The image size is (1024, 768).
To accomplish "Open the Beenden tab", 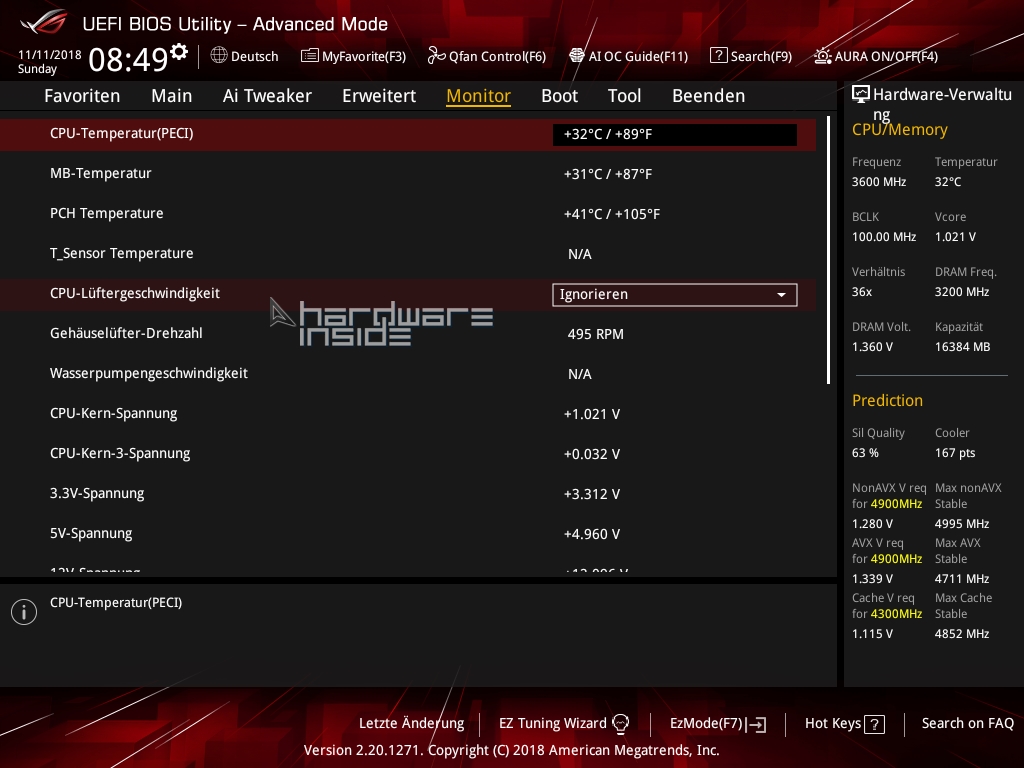I will [709, 96].
